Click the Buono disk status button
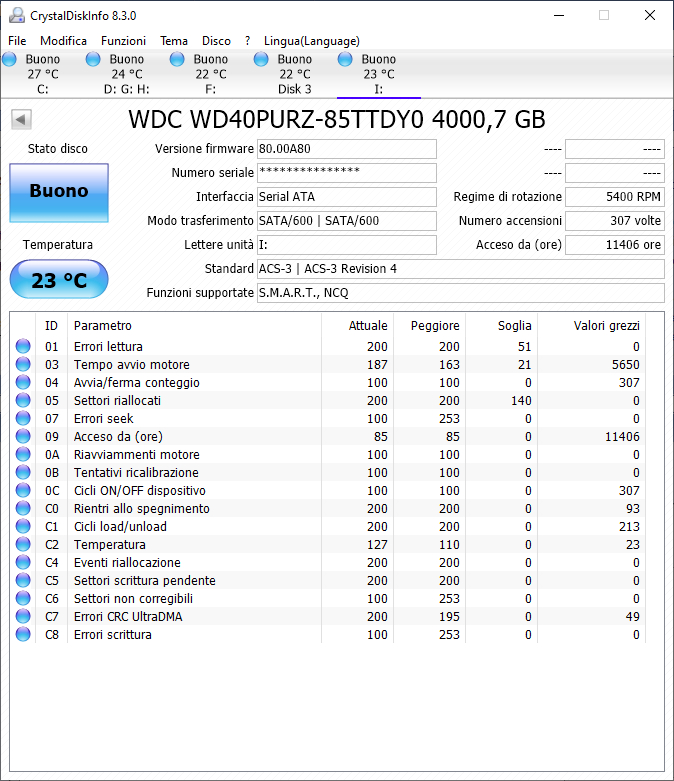 (59, 193)
